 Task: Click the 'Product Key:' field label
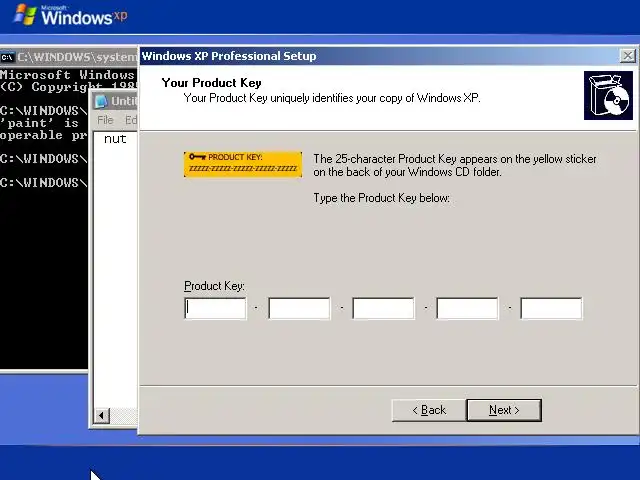click(x=214, y=286)
